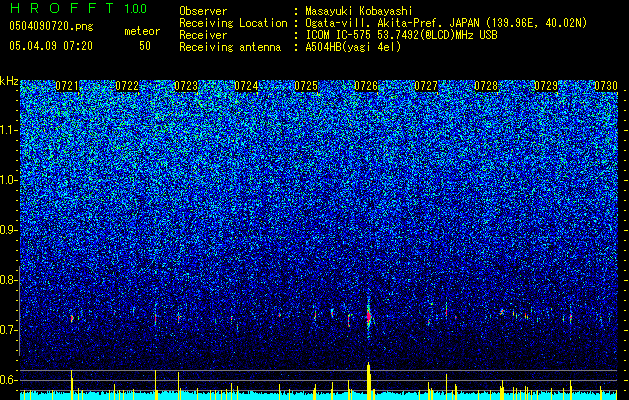This screenshot has height=400, width=629.
Task: Click the 0721 time marker
Action: click(x=67, y=86)
